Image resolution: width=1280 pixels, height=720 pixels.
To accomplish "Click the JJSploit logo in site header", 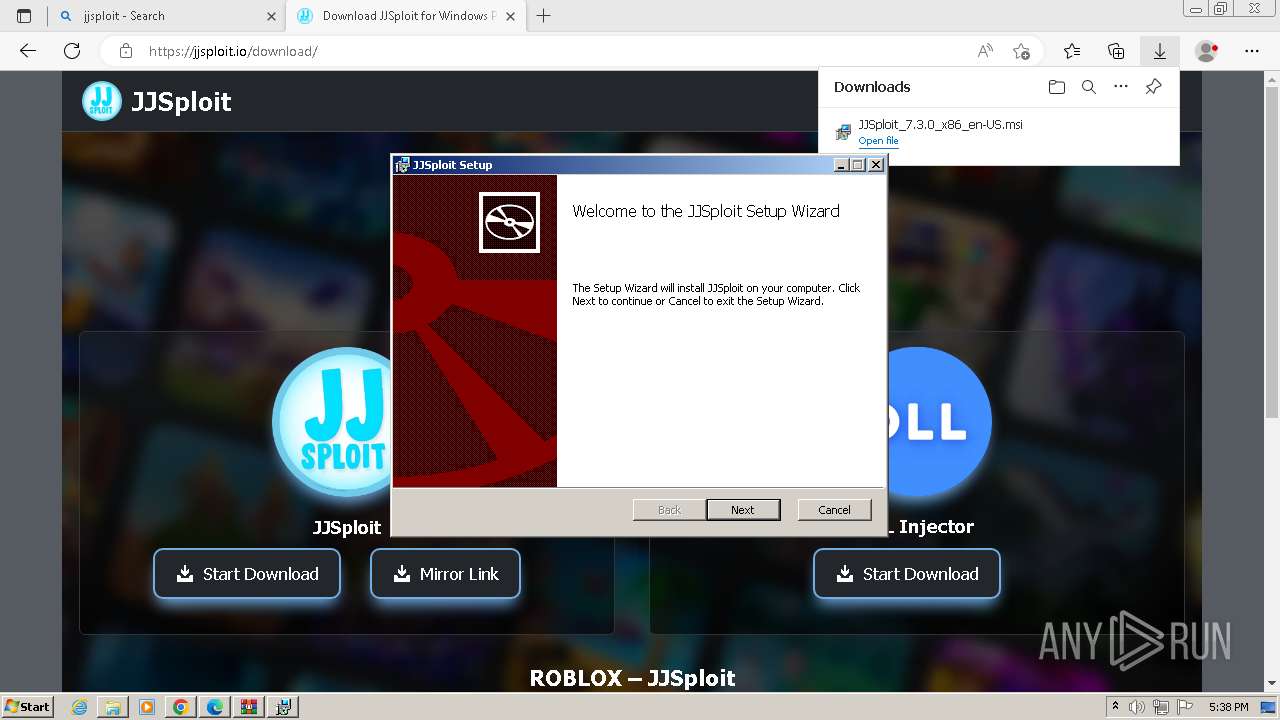I will click(102, 101).
